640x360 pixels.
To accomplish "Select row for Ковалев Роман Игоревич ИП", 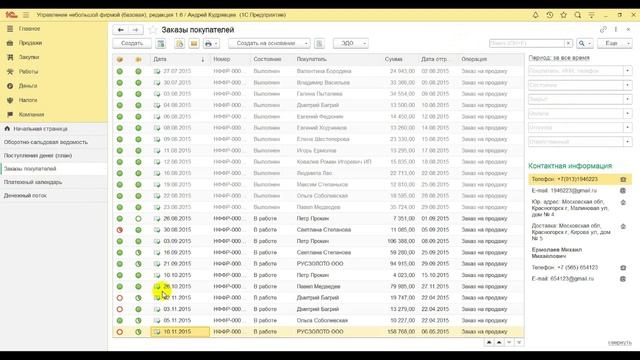I will (x=318, y=162).
